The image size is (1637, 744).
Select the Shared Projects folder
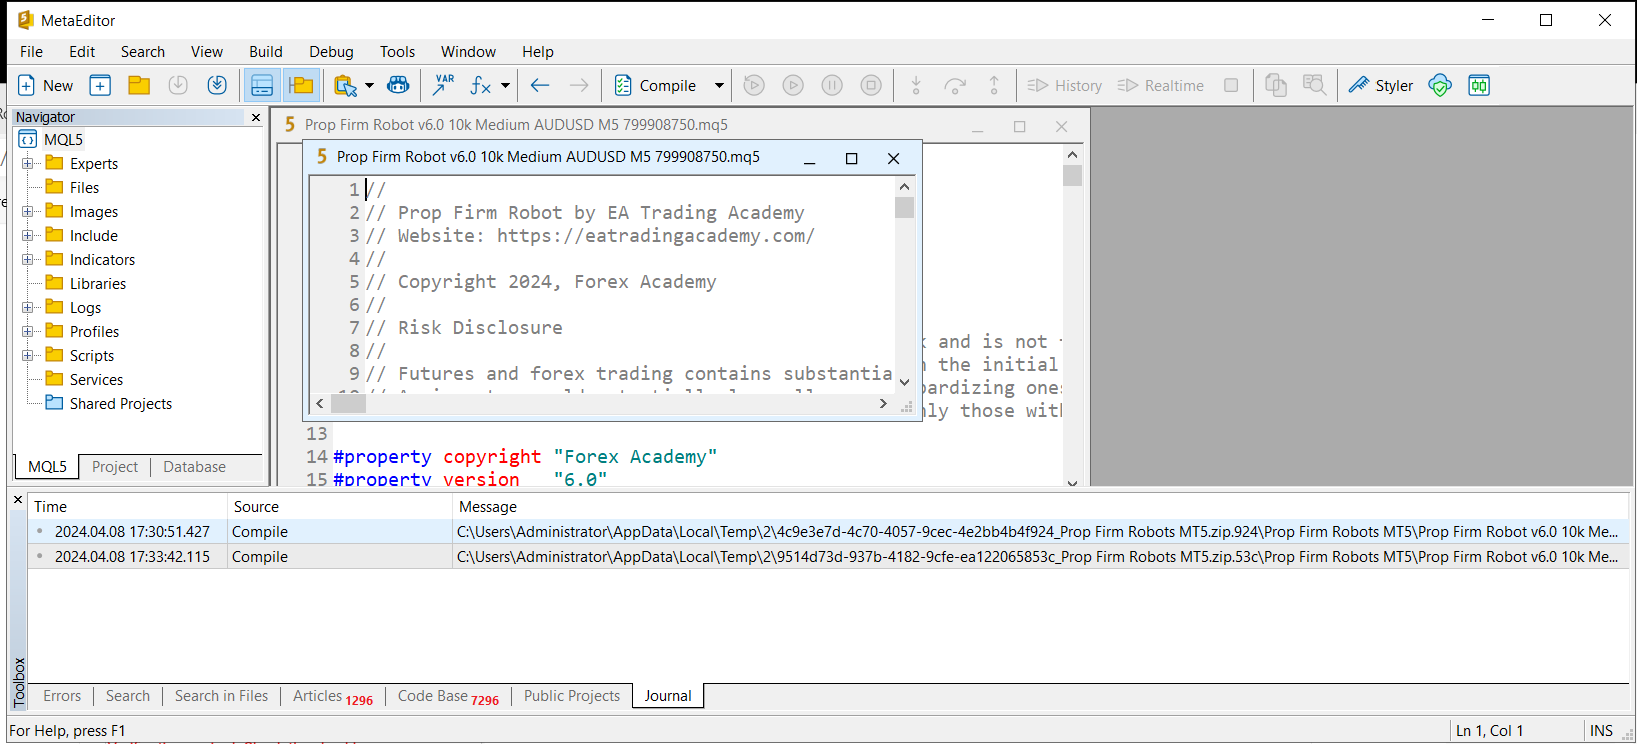tap(109, 404)
